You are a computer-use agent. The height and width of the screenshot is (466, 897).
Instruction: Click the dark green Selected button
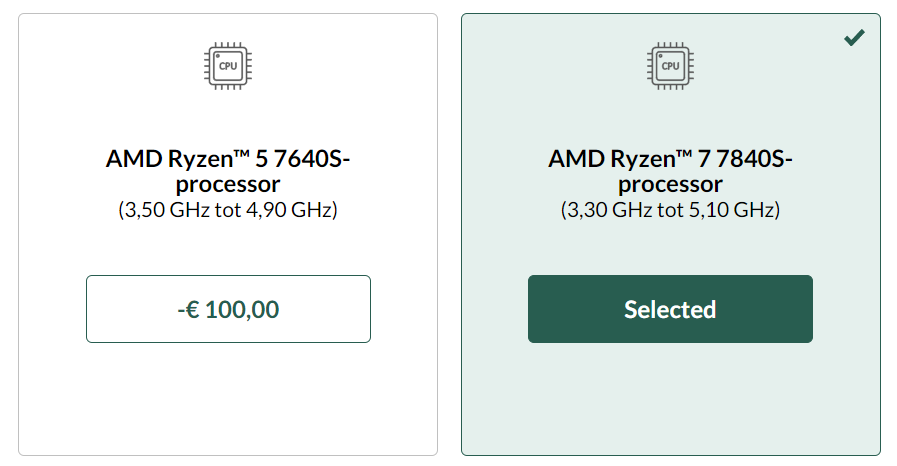pos(670,309)
